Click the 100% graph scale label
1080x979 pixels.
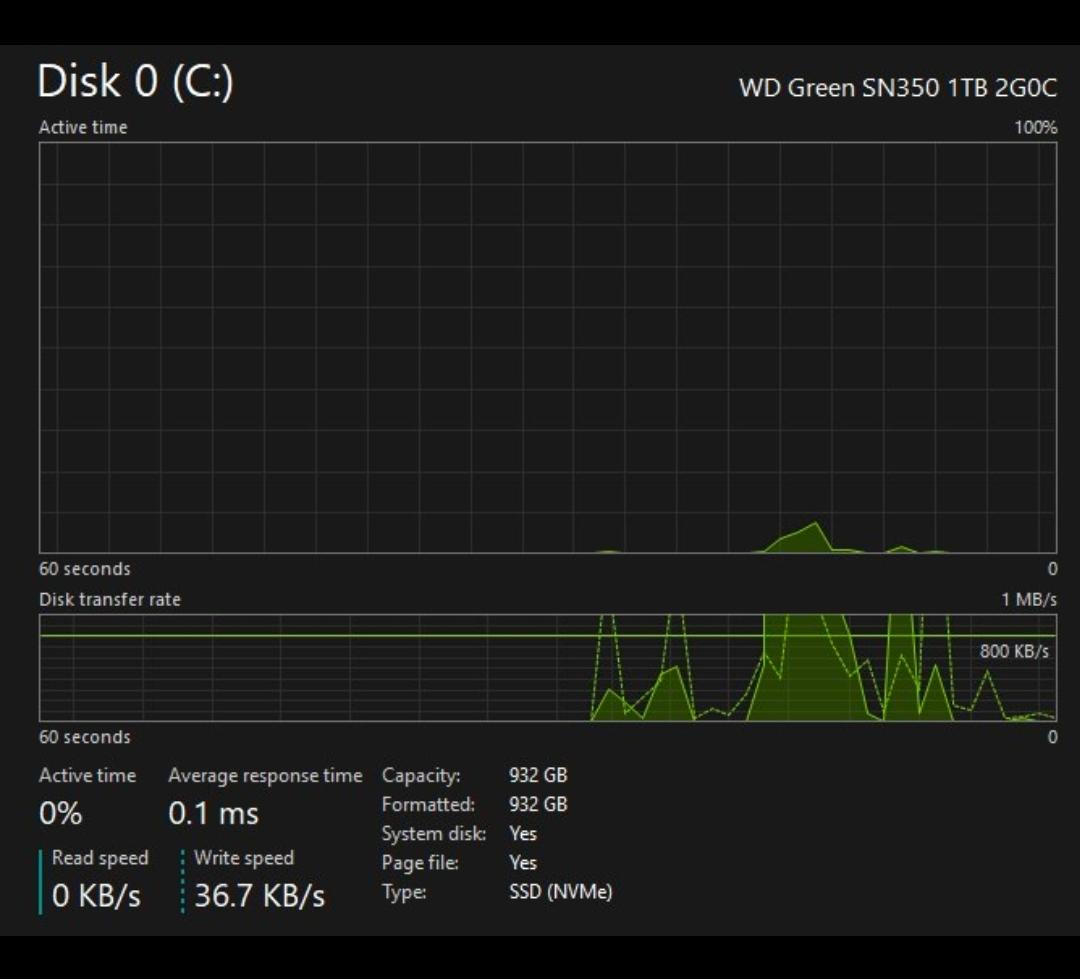click(x=1035, y=127)
